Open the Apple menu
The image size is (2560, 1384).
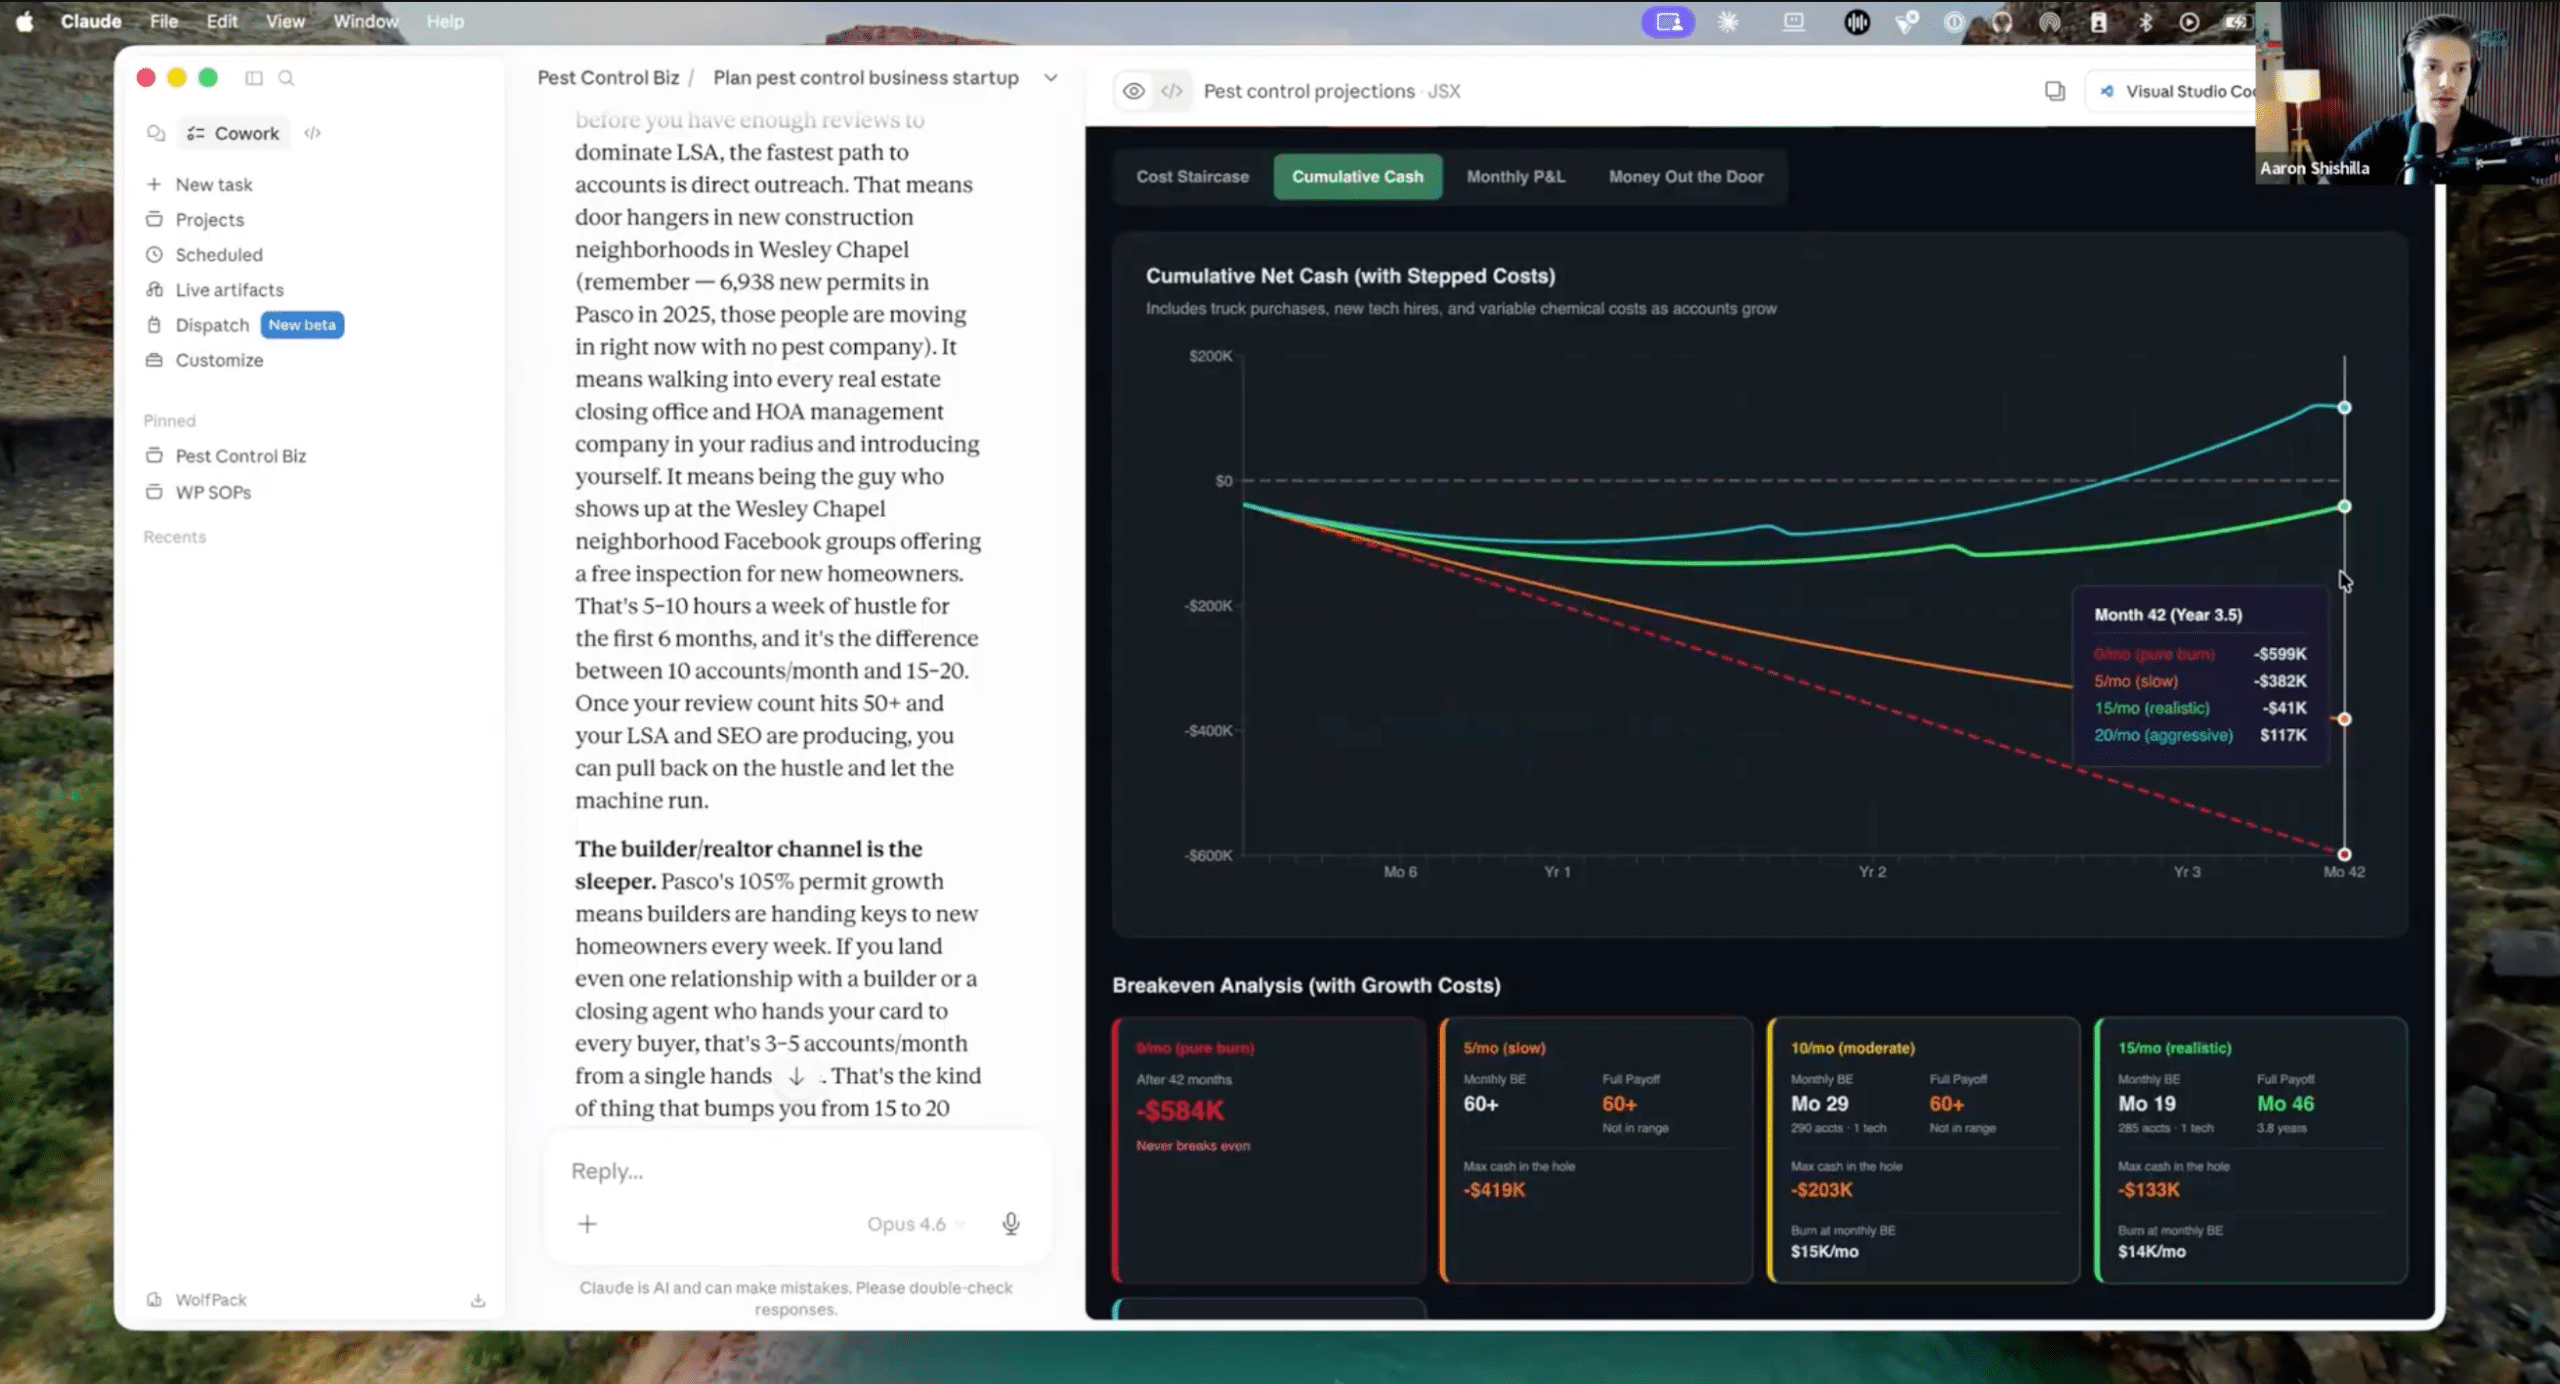(x=25, y=21)
